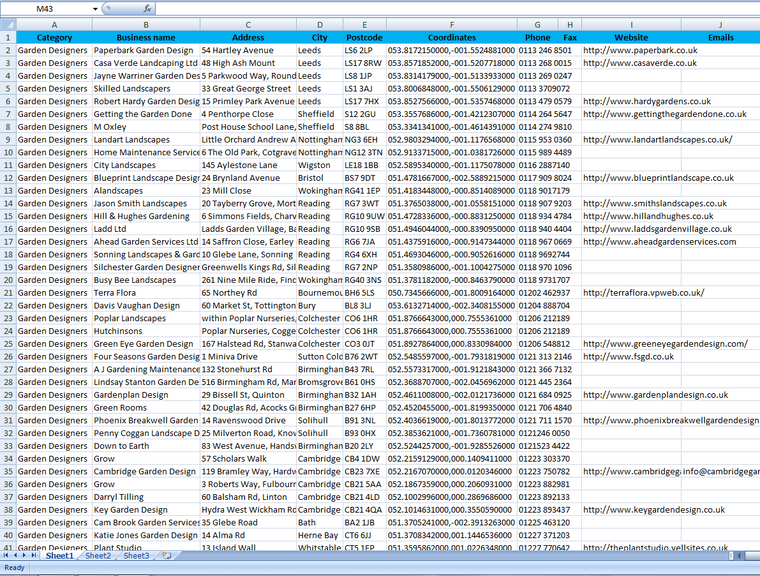The width and height of the screenshot is (760, 576).
Task: Select the Terra Flora cell
Action: tap(146, 293)
